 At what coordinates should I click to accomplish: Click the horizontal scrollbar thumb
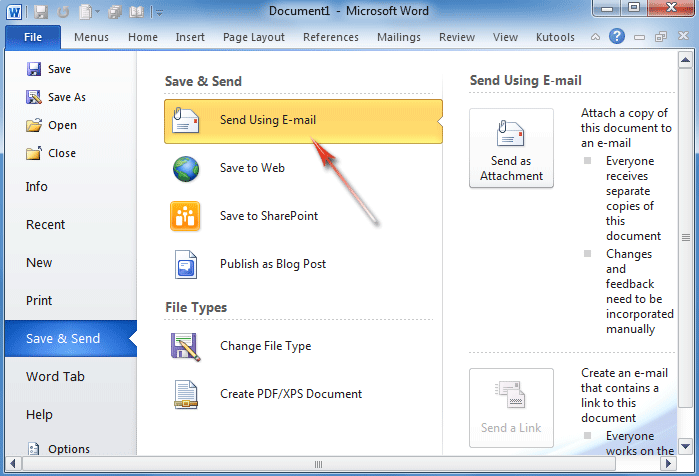(319, 464)
